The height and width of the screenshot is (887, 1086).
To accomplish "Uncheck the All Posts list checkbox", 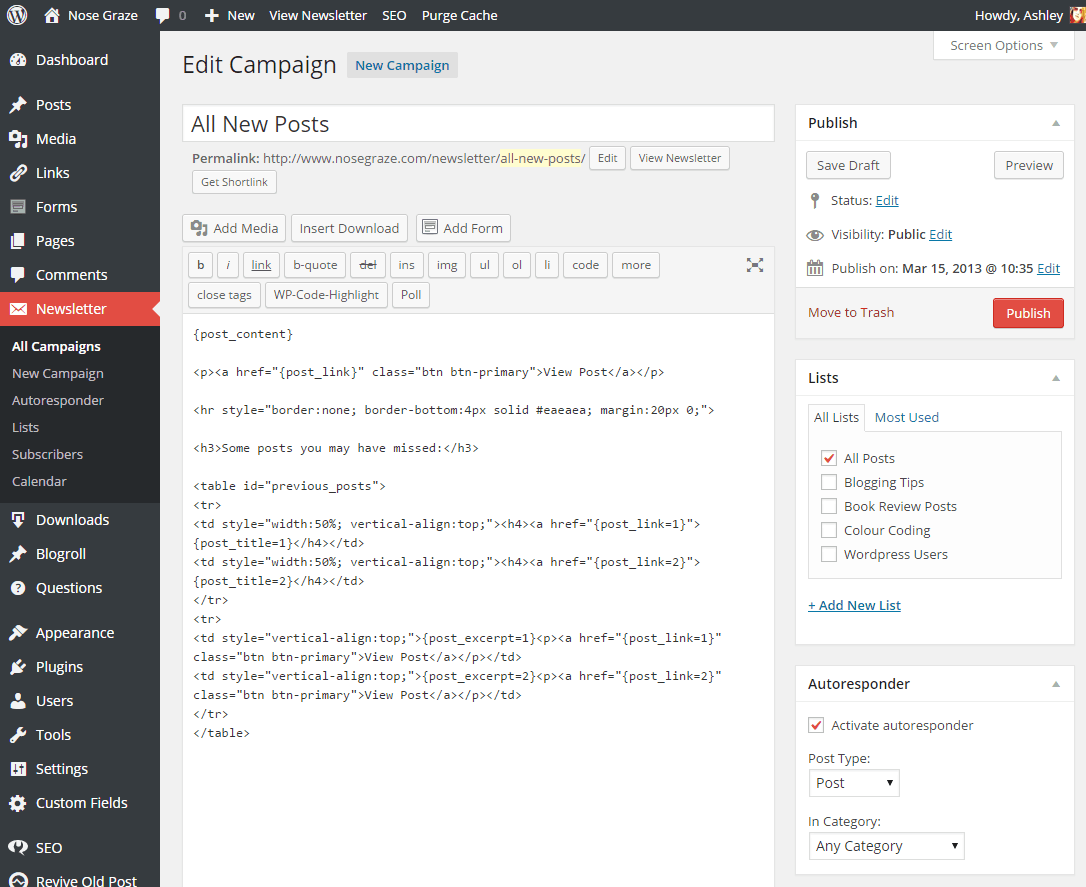I will [x=829, y=458].
